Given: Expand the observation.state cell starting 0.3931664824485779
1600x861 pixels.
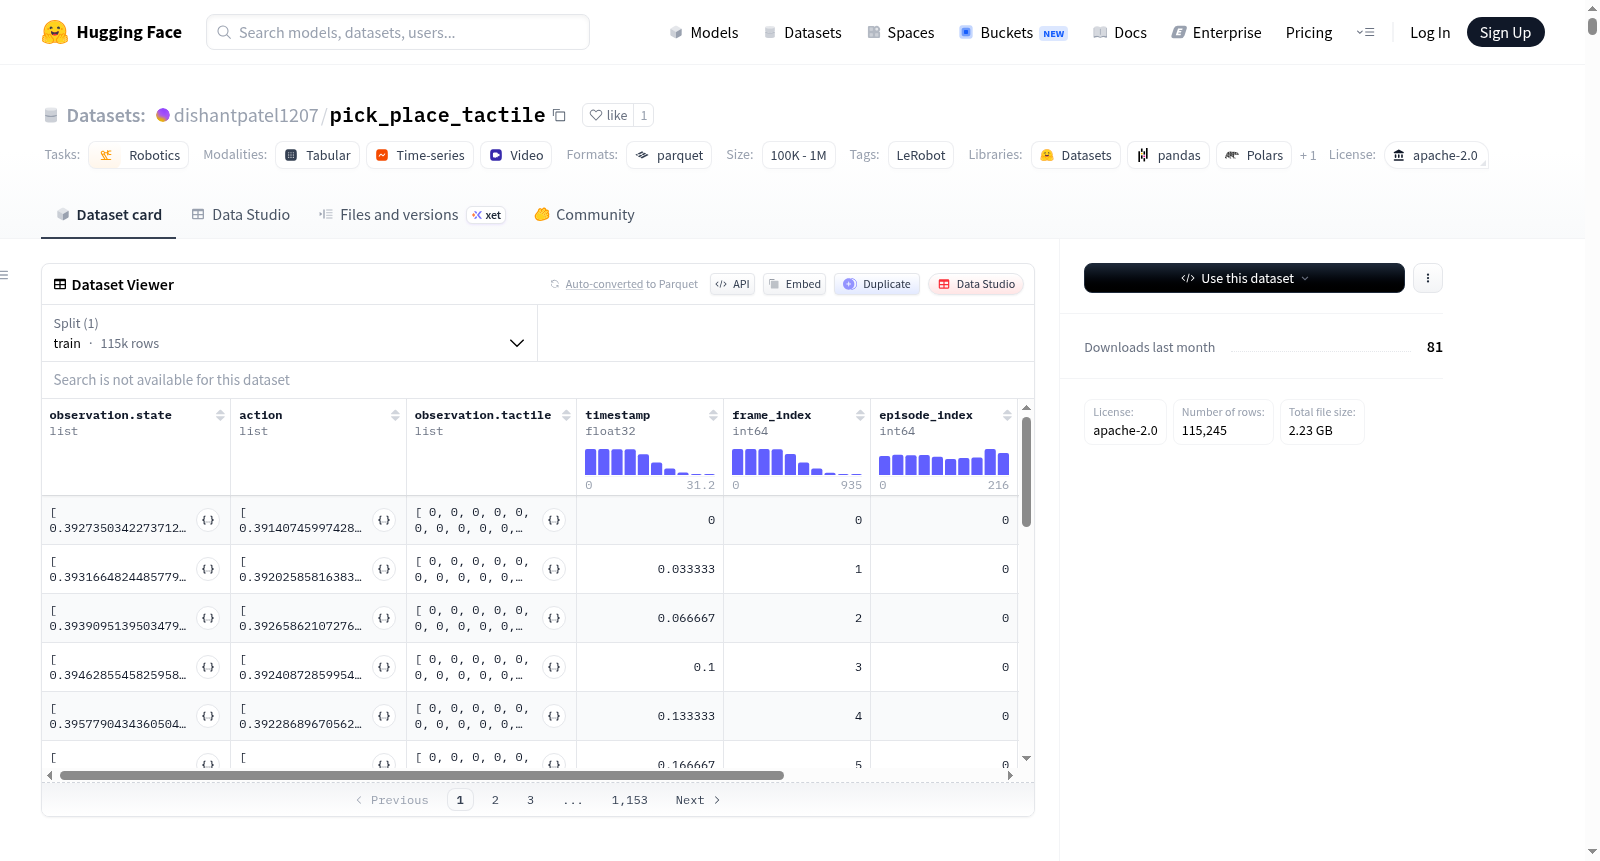Looking at the screenshot, I should click(208, 569).
